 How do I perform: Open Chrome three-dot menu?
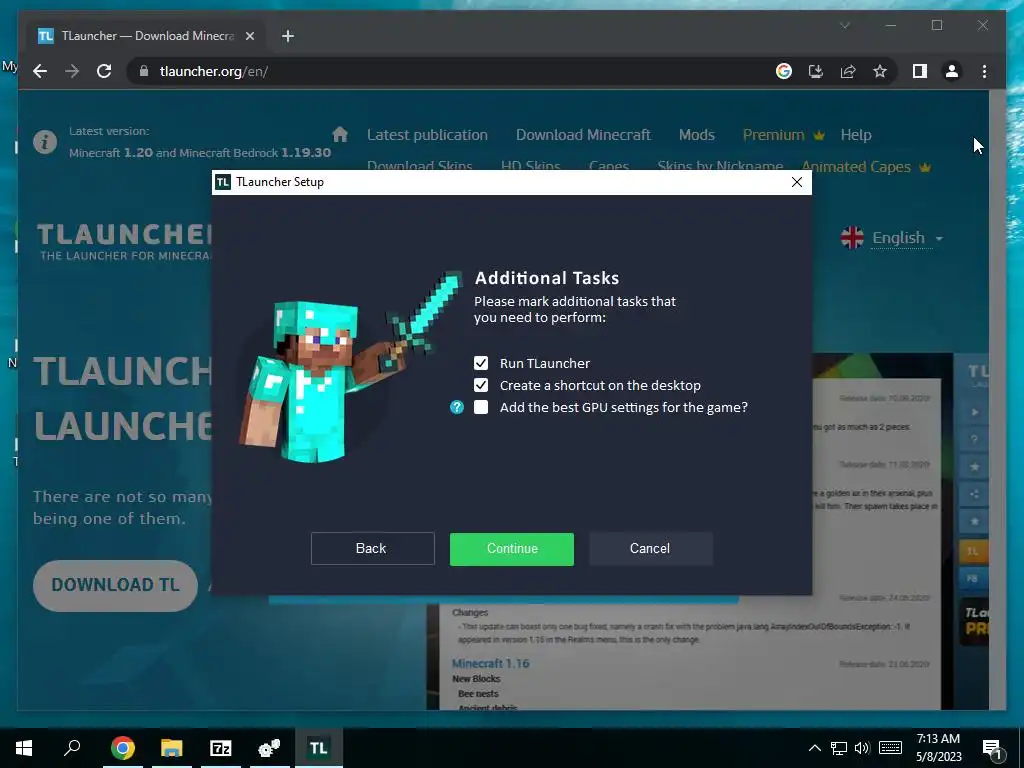(984, 71)
